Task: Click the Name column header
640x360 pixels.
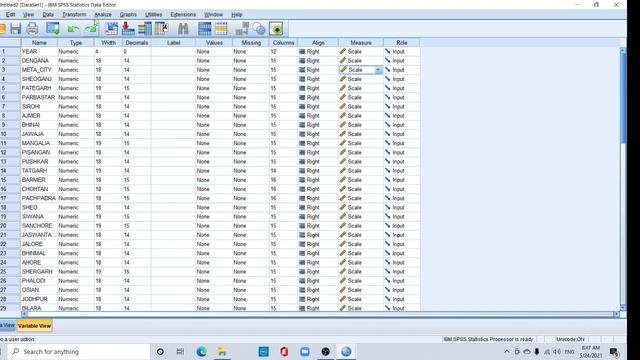Action: click(39, 42)
